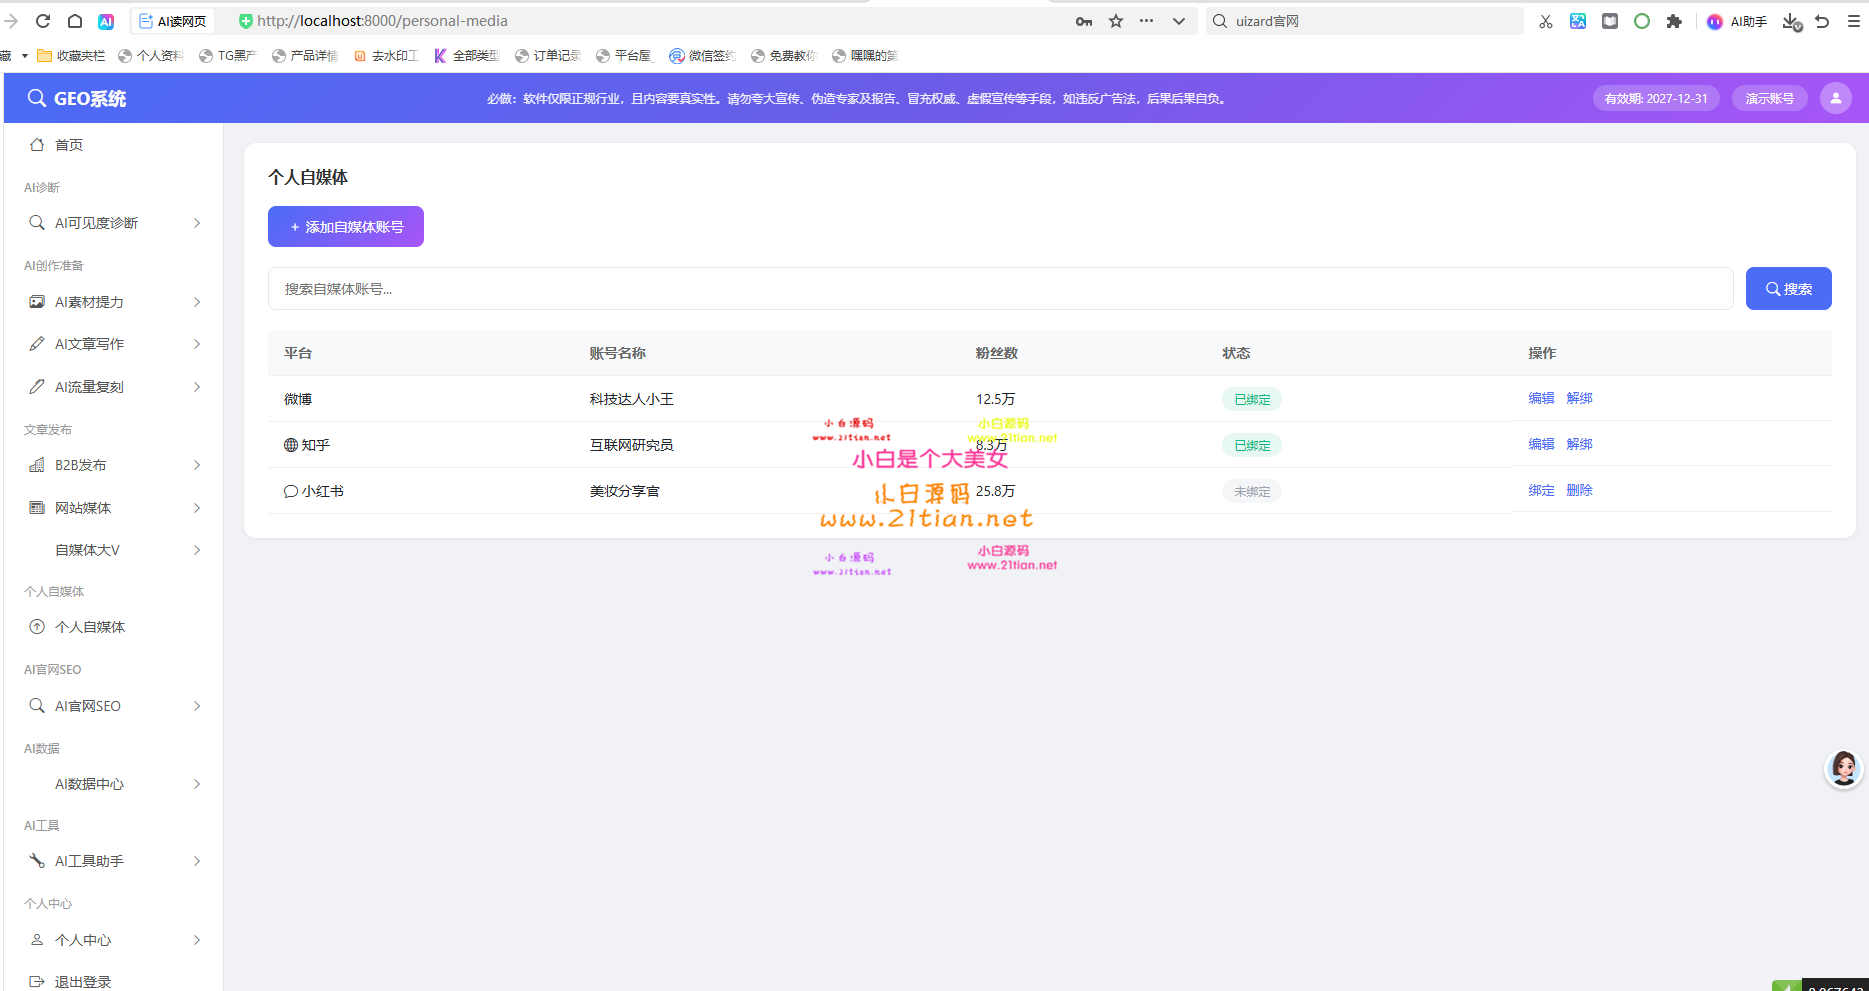Open the 收藏夹栏 bookmarks folder
Image resolution: width=1869 pixels, height=991 pixels.
tap(71, 56)
